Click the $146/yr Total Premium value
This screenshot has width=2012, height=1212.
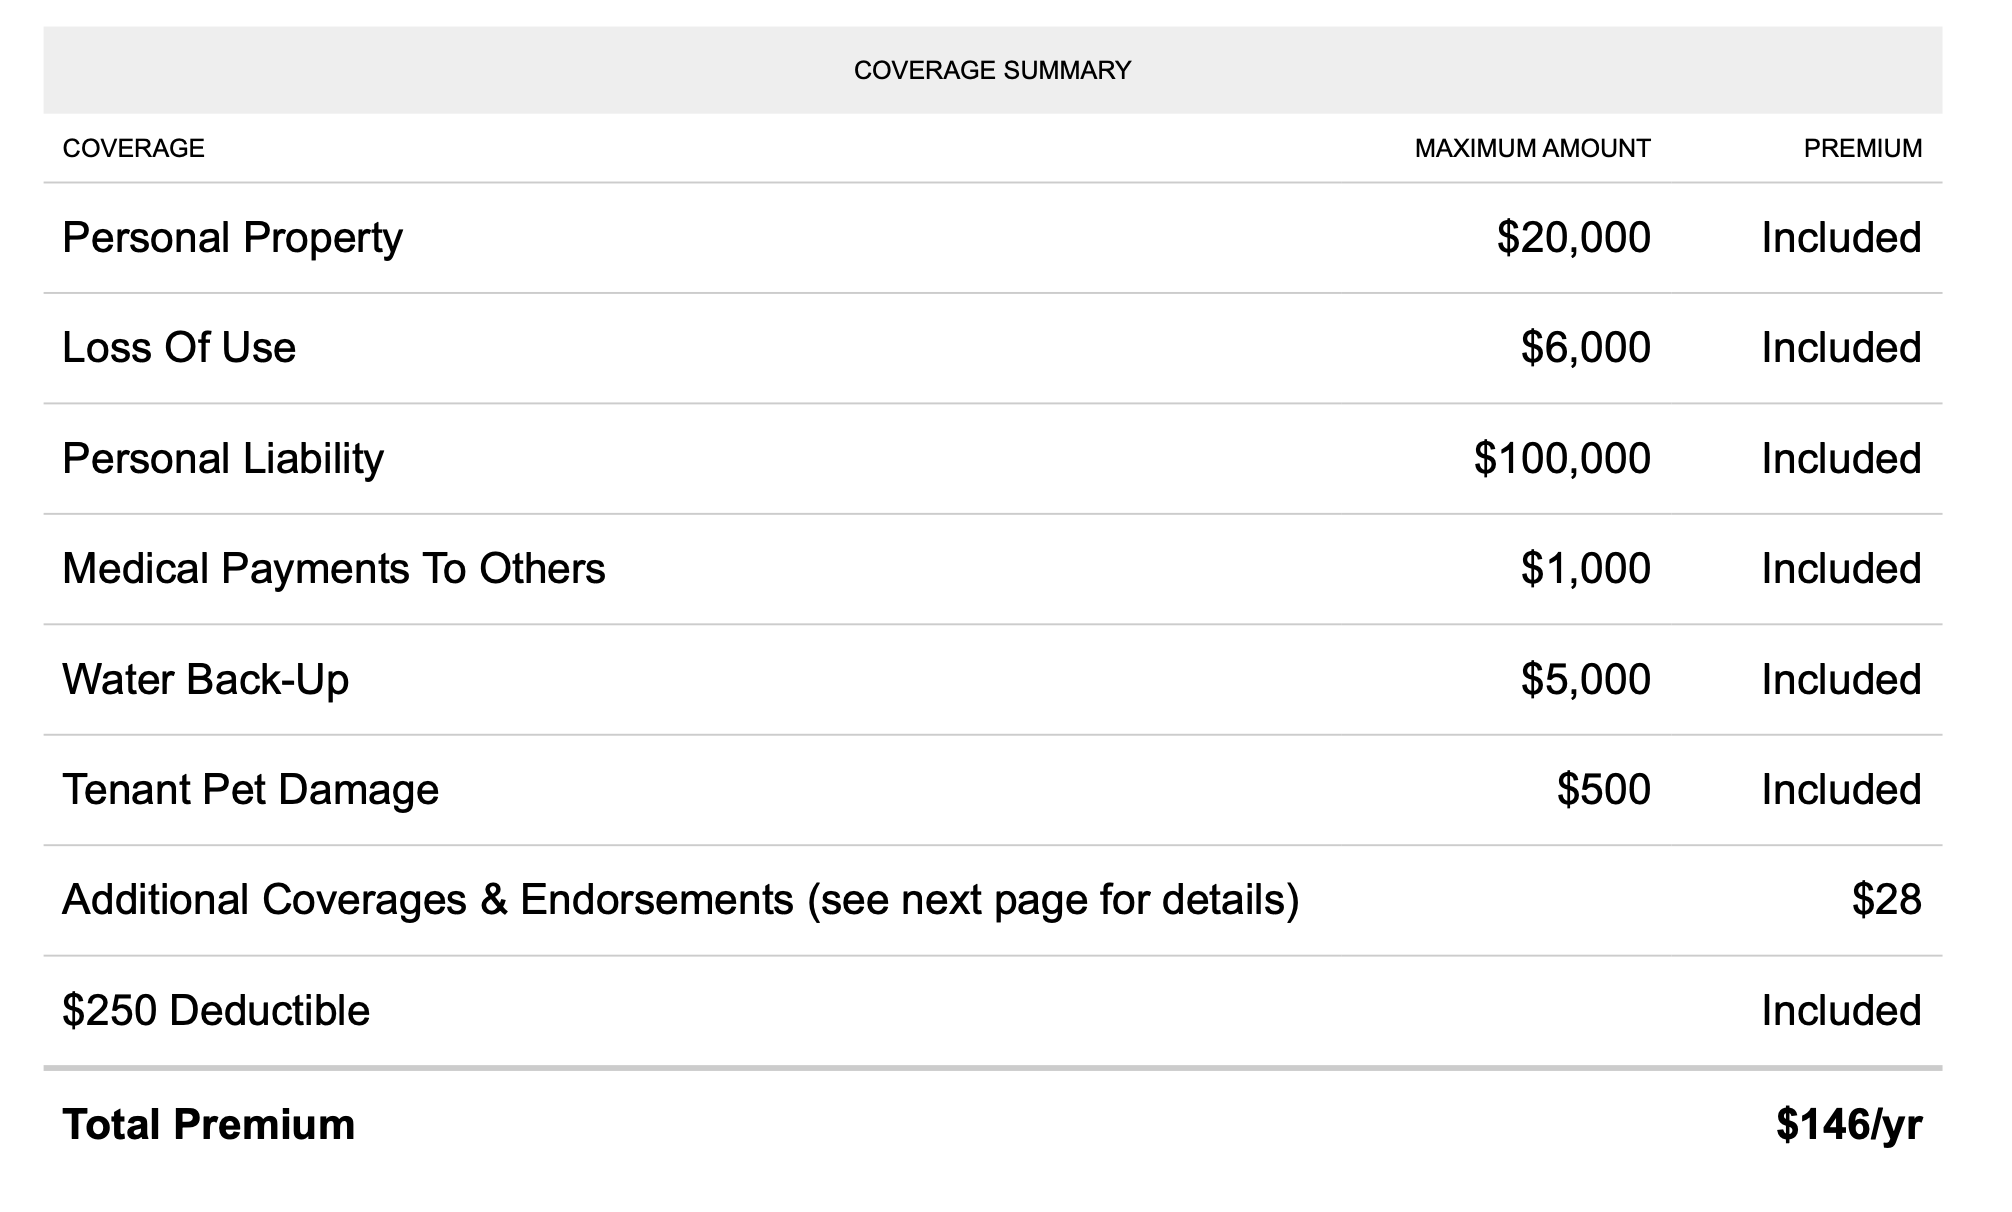[x=1849, y=1125]
